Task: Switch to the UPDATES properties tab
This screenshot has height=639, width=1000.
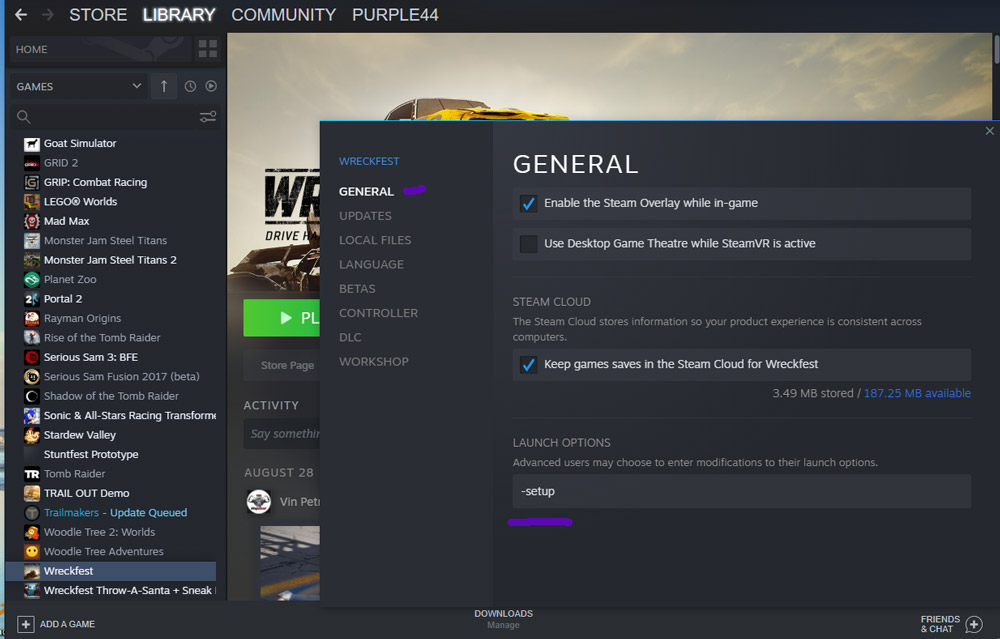Action: click(365, 216)
